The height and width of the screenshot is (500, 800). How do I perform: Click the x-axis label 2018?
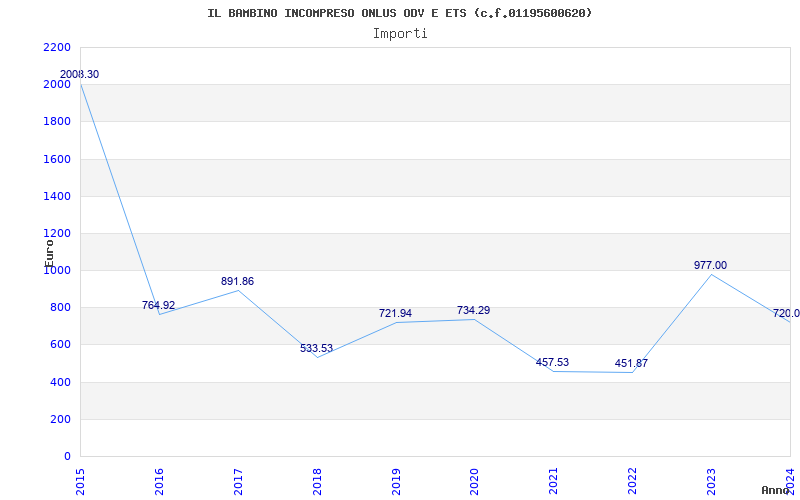point(317,481)
